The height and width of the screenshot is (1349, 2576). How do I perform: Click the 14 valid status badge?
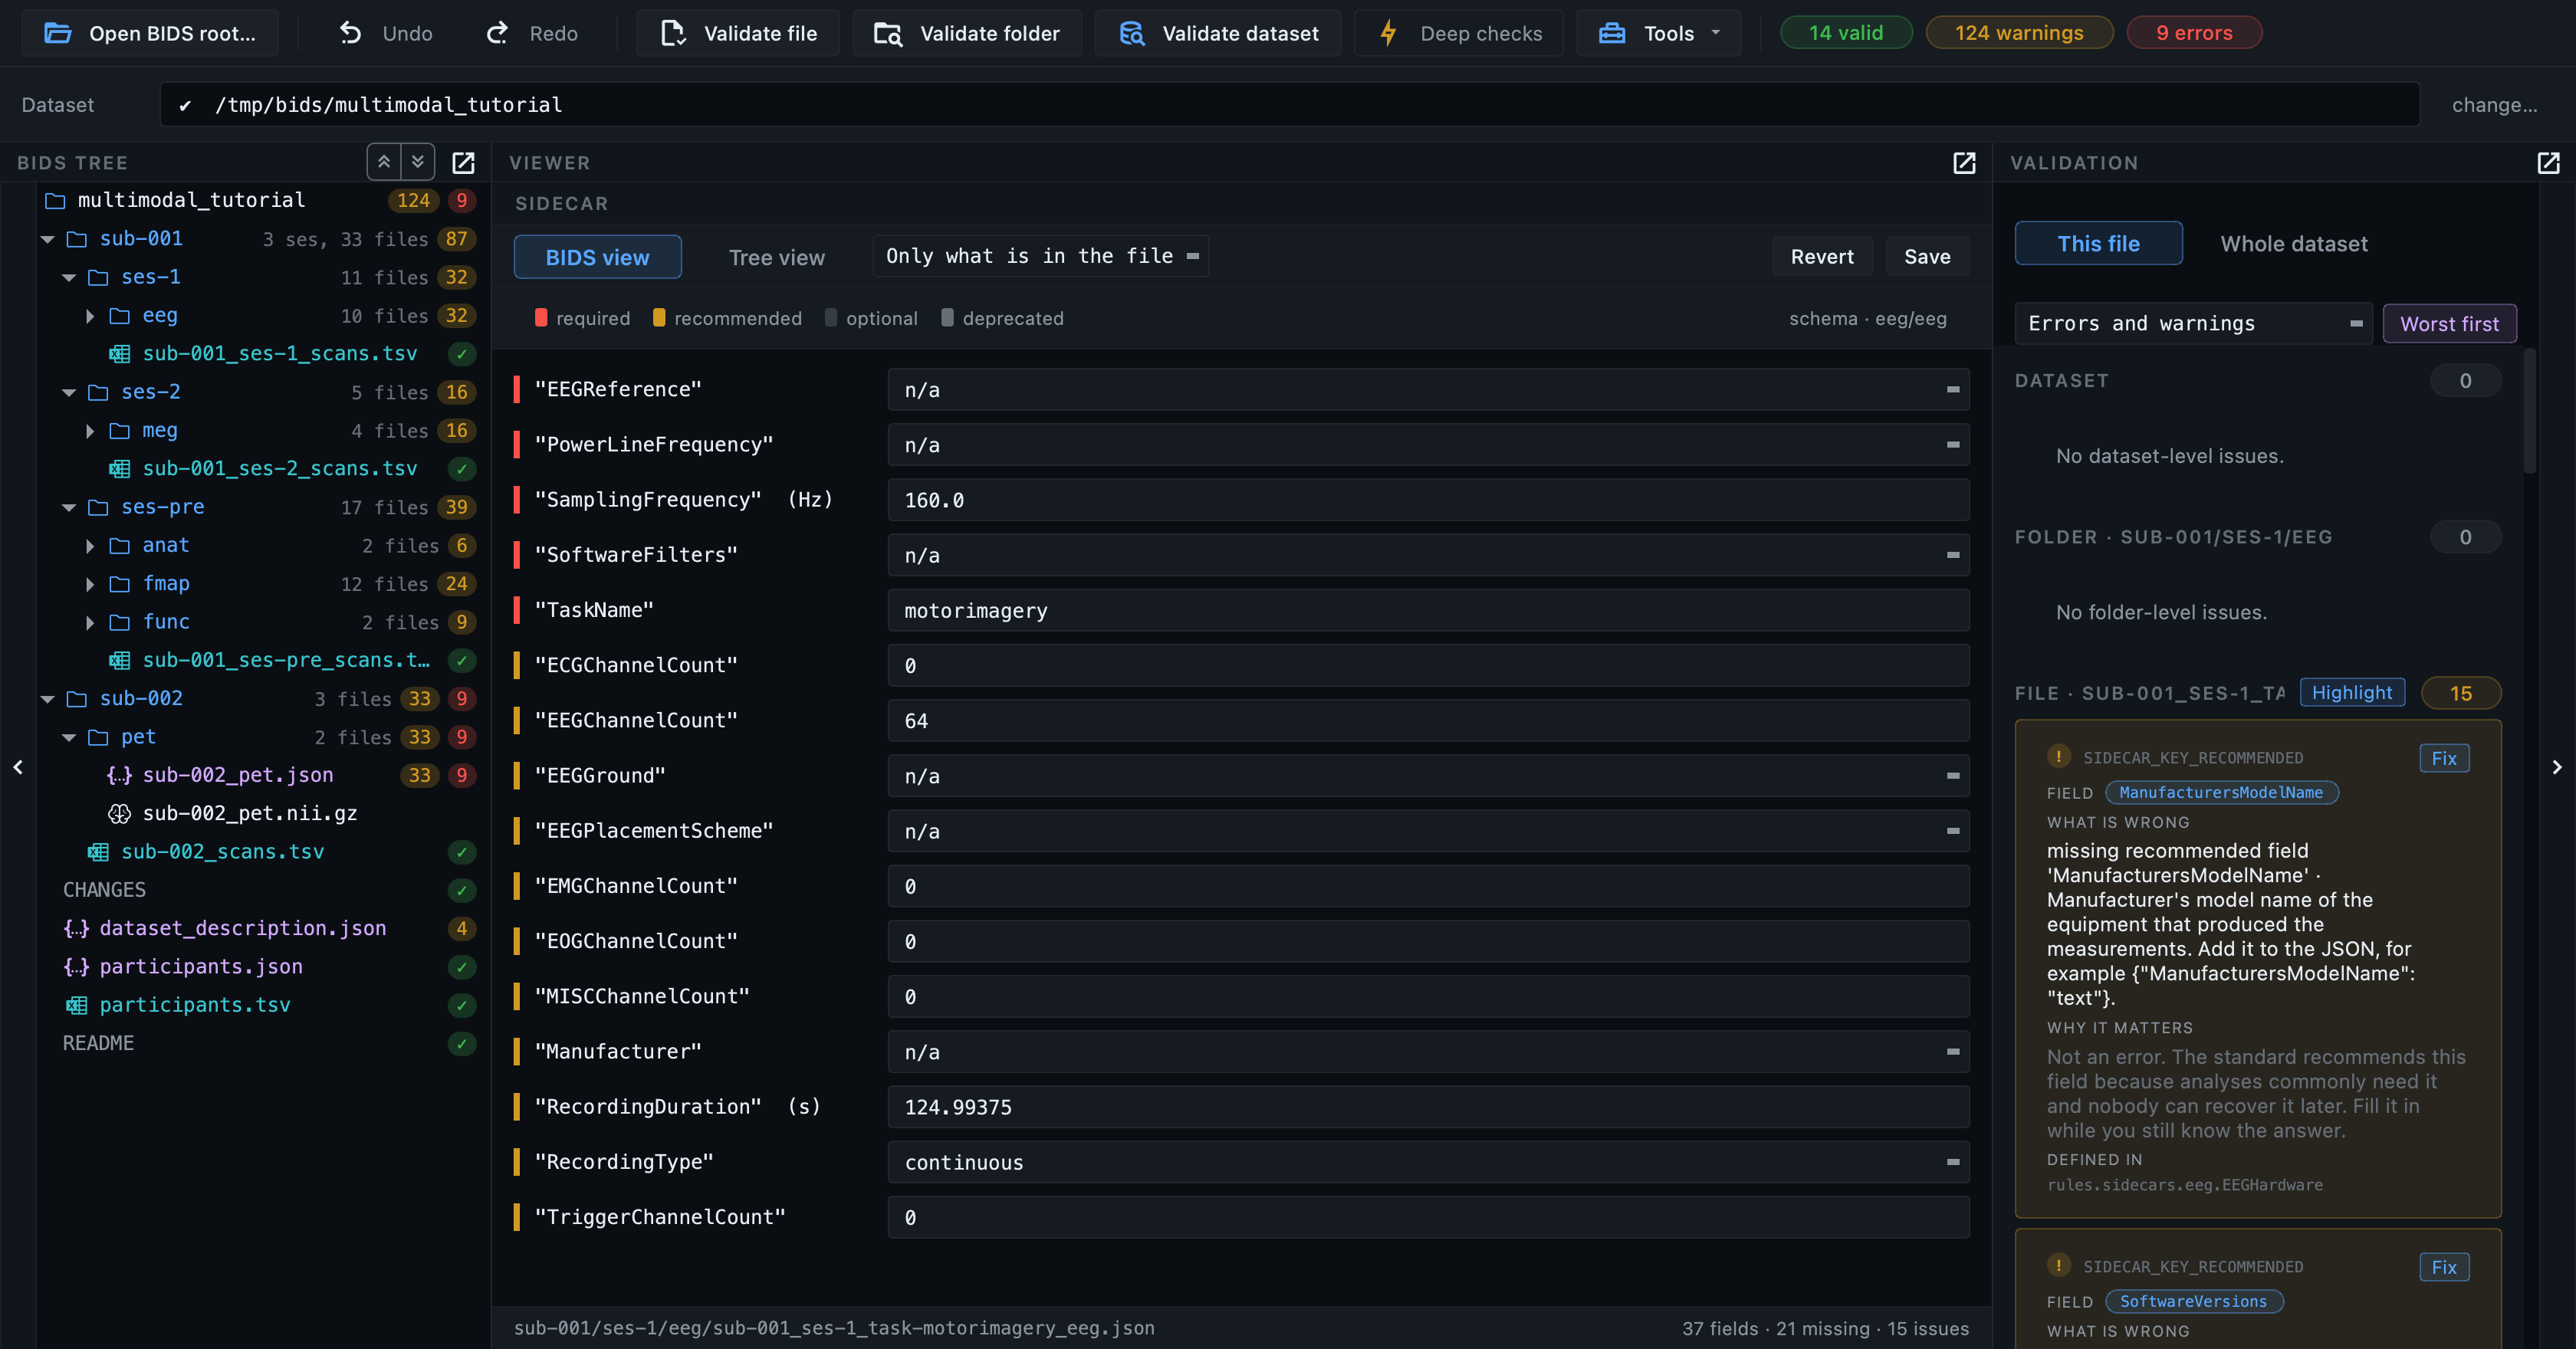[x=1845, y=32]
